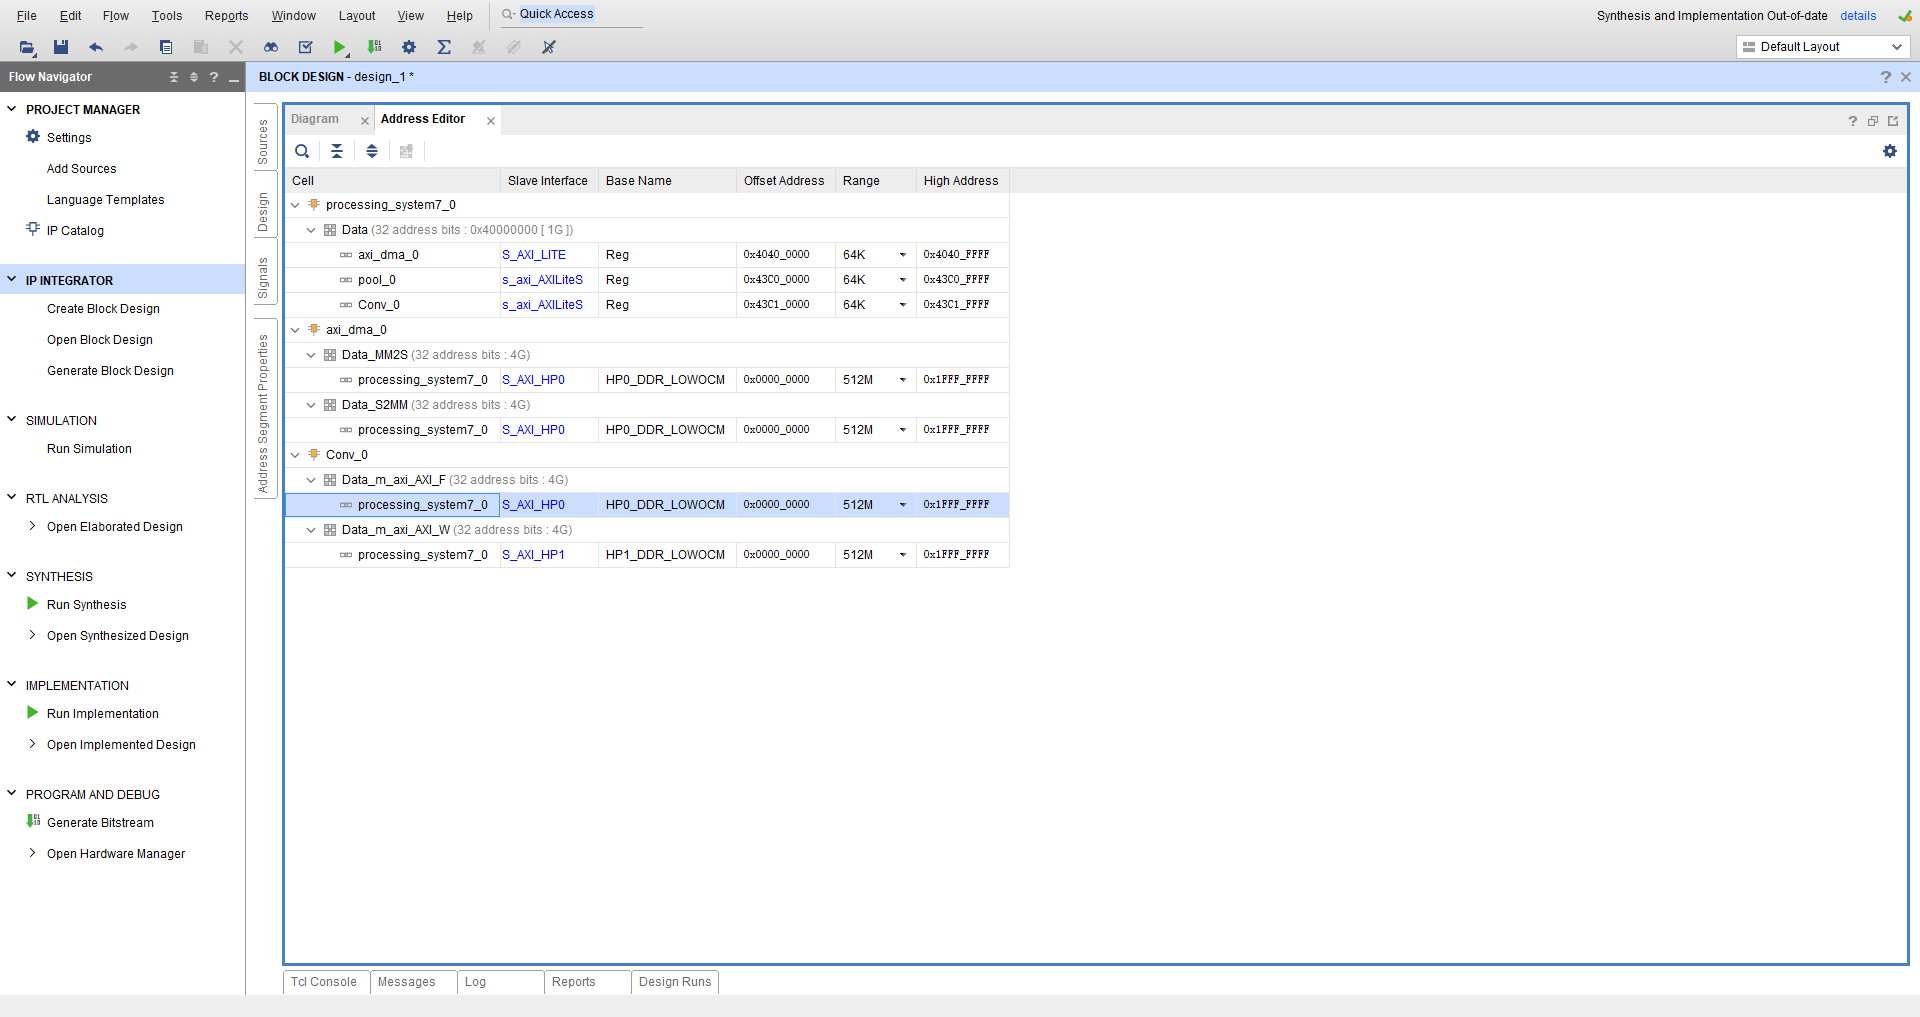1920x1017 pixels.
Task: Click help icon in Address Editor panel
Action: (1853, 121)
